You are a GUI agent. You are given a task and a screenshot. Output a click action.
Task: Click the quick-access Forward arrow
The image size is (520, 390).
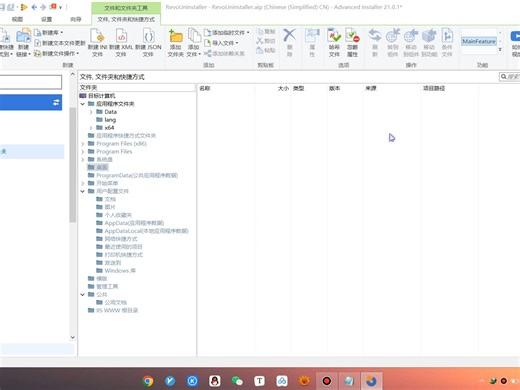tap(43, 7)
